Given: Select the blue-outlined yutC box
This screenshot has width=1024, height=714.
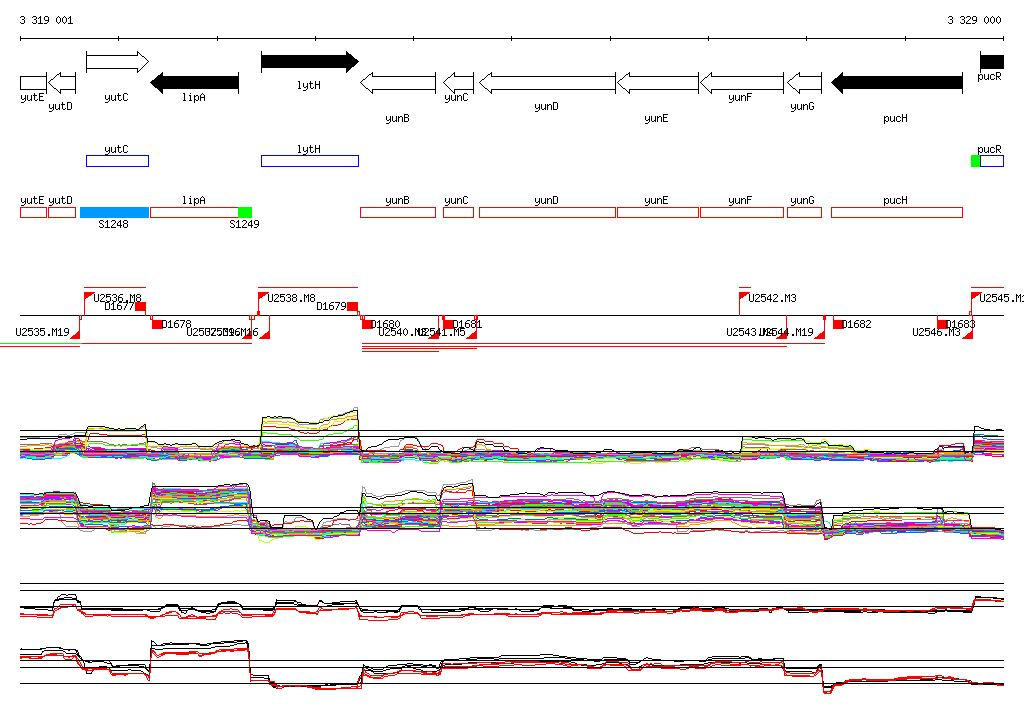Looking at the screenshot, I should point(117,161).
